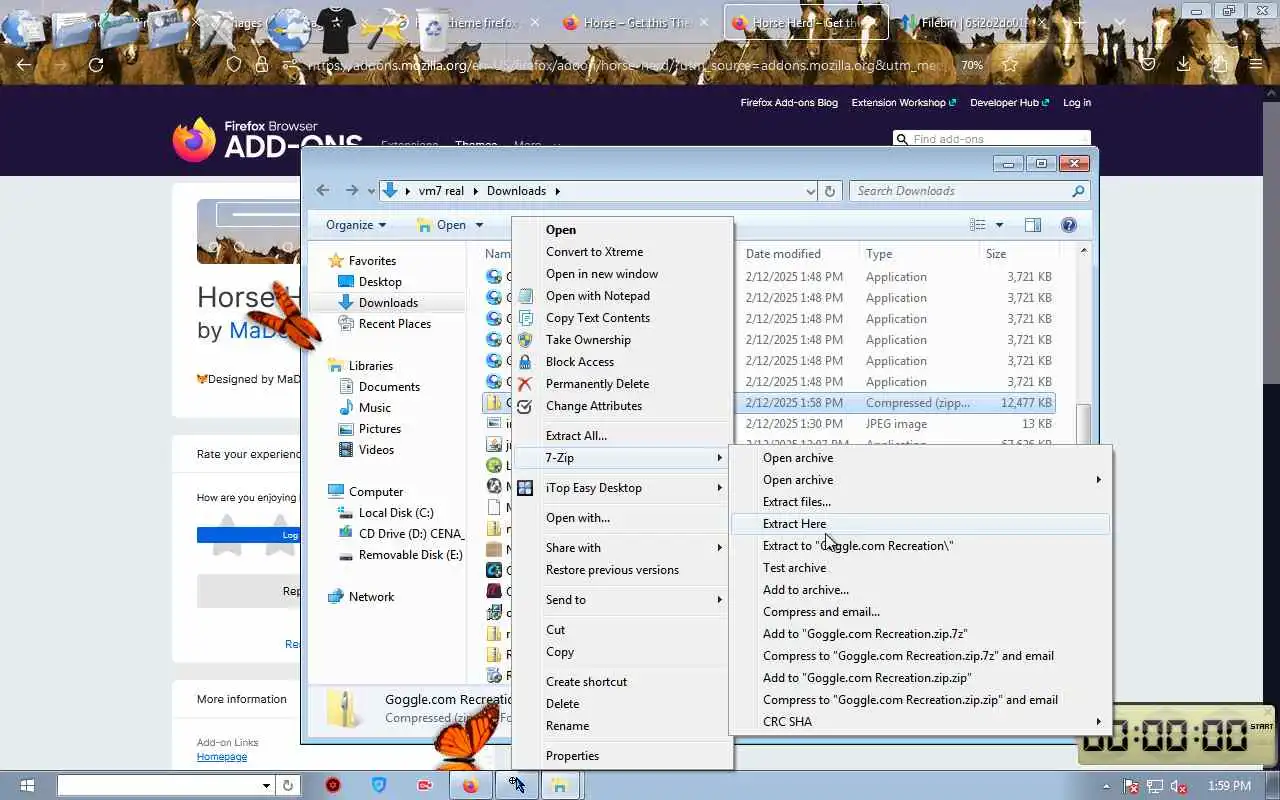Screen dimensions: 1280x800
Task: Choose Take Ownership shield entry
Action: coord(588,340)
